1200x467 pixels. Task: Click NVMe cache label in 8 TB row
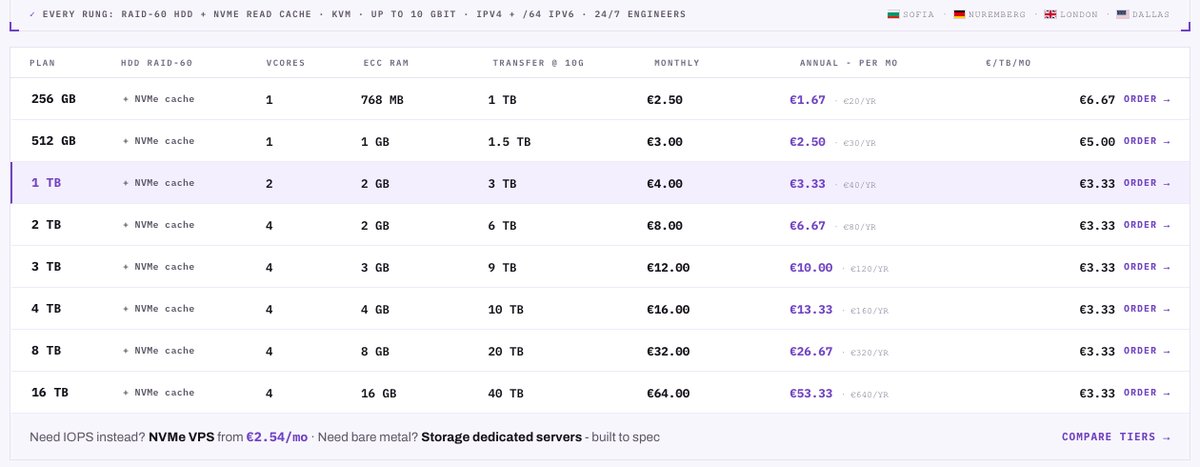(159, 351)
